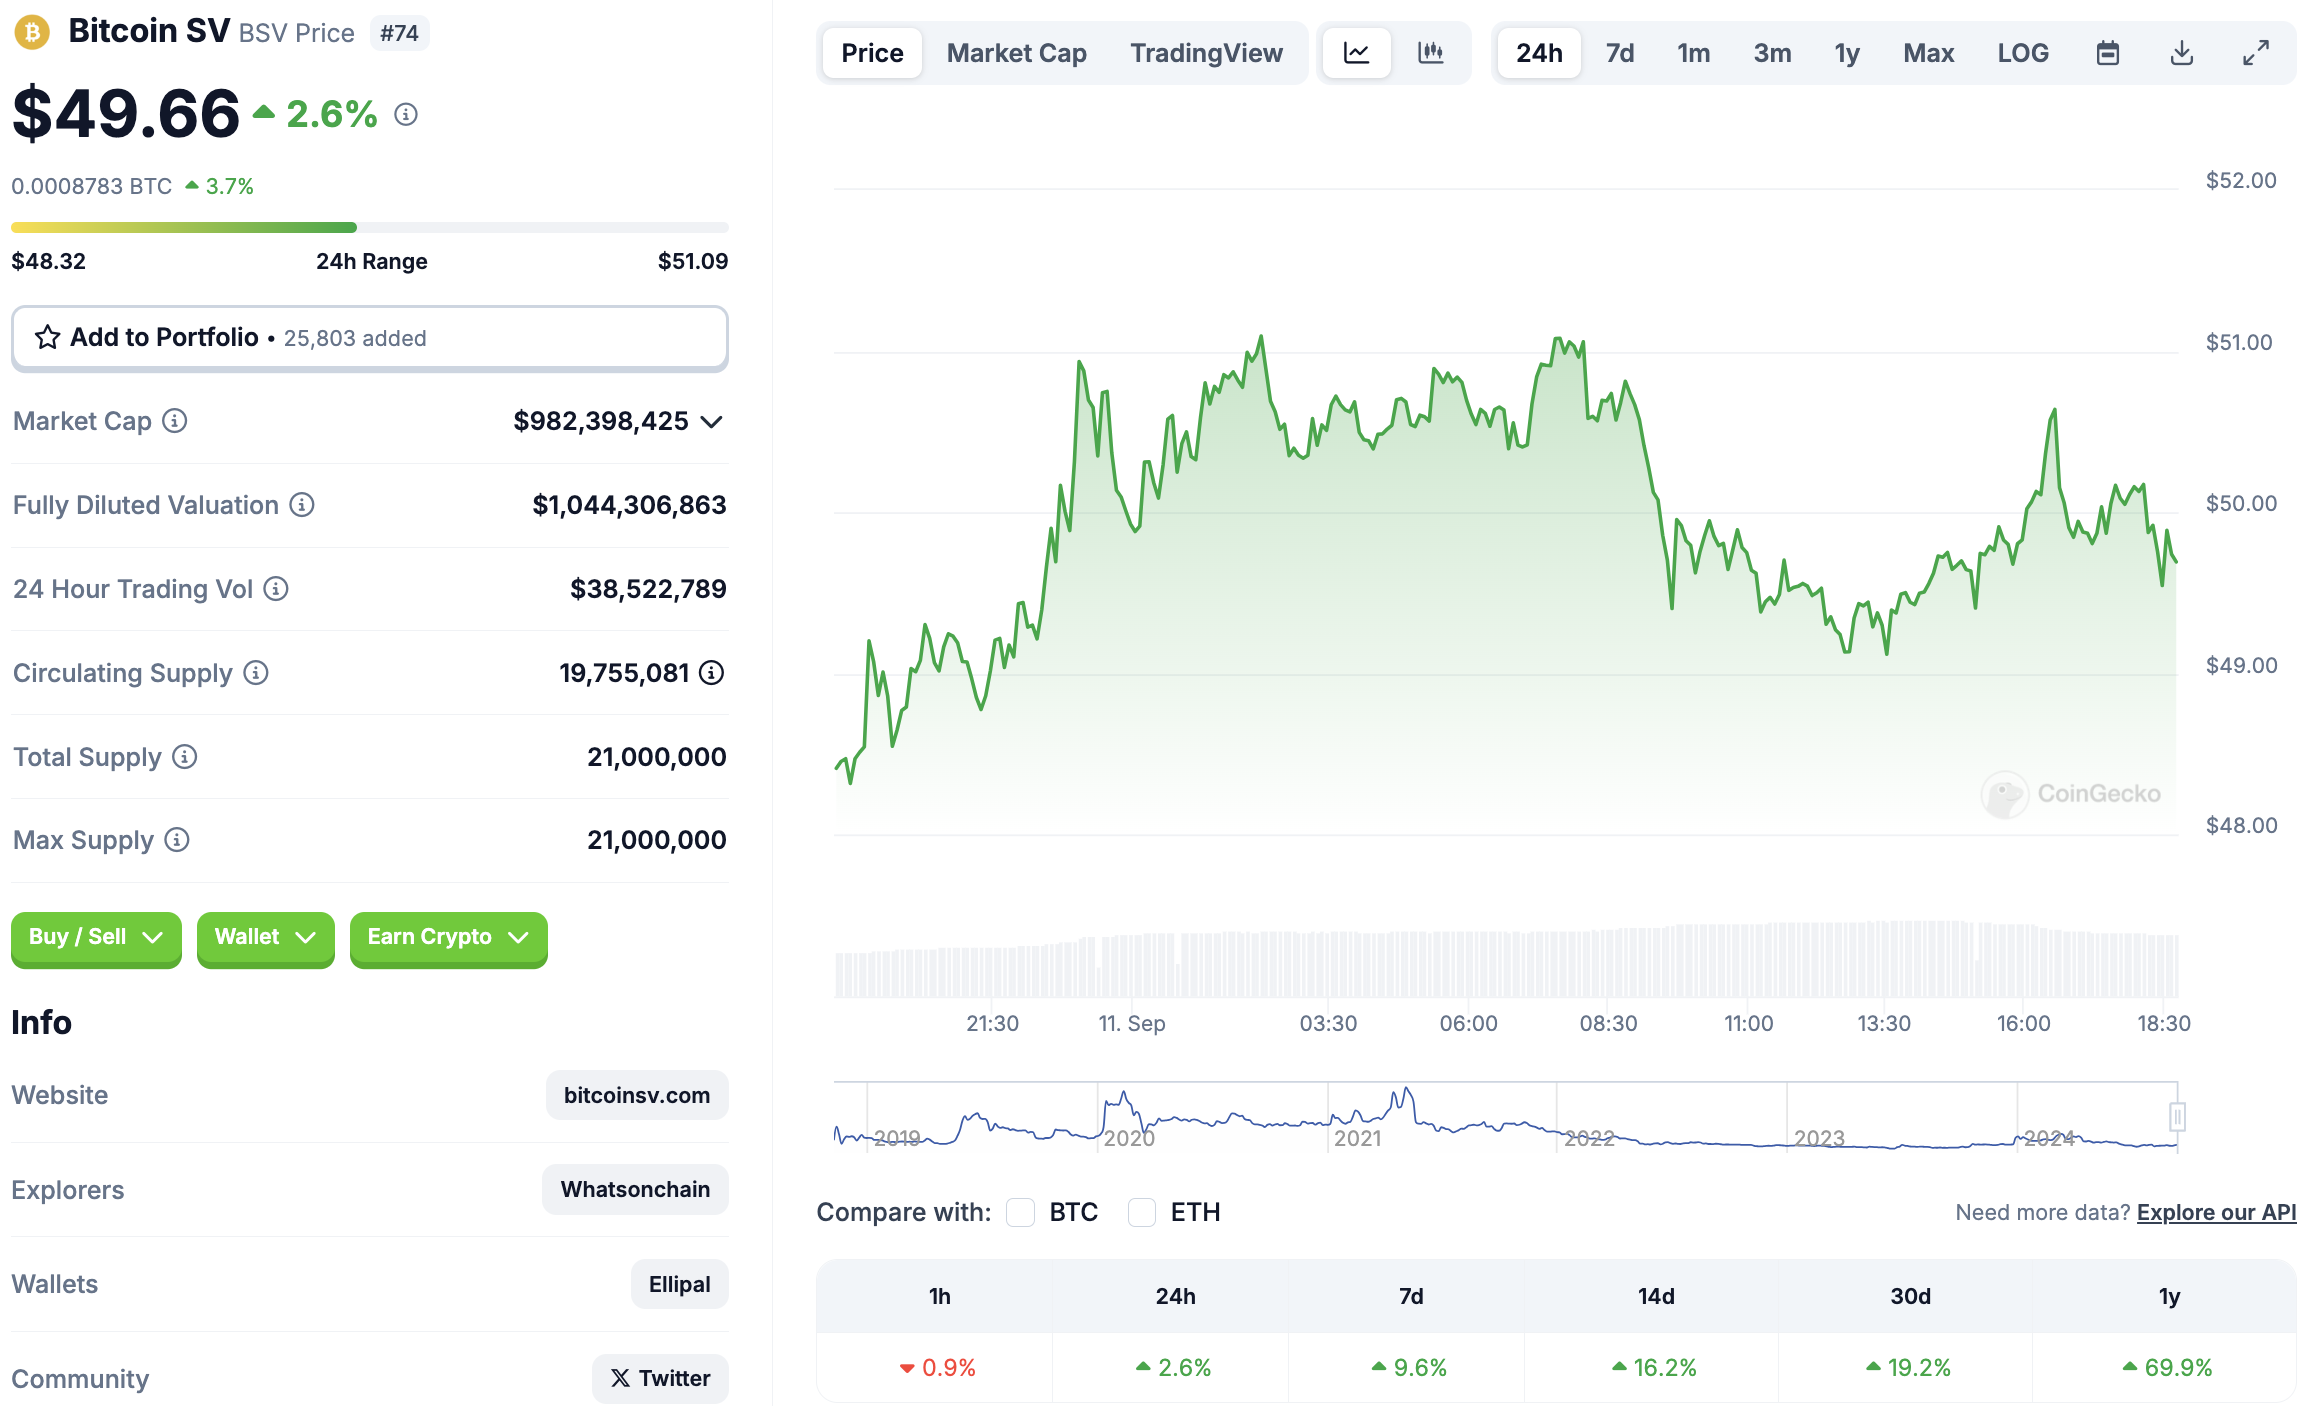Enable the BTC compare checkbox
The image size is (2304, 1406).
point(1020,1212)
